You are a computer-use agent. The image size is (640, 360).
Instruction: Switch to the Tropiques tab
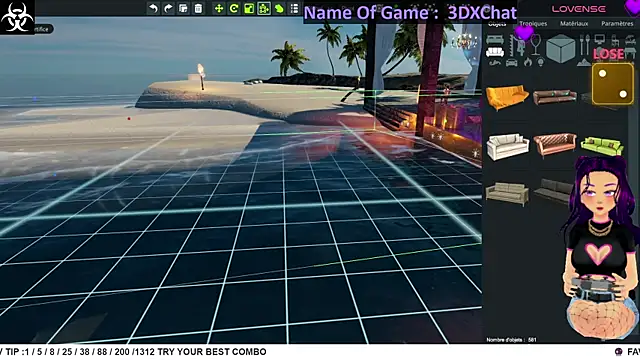(533, 24)
